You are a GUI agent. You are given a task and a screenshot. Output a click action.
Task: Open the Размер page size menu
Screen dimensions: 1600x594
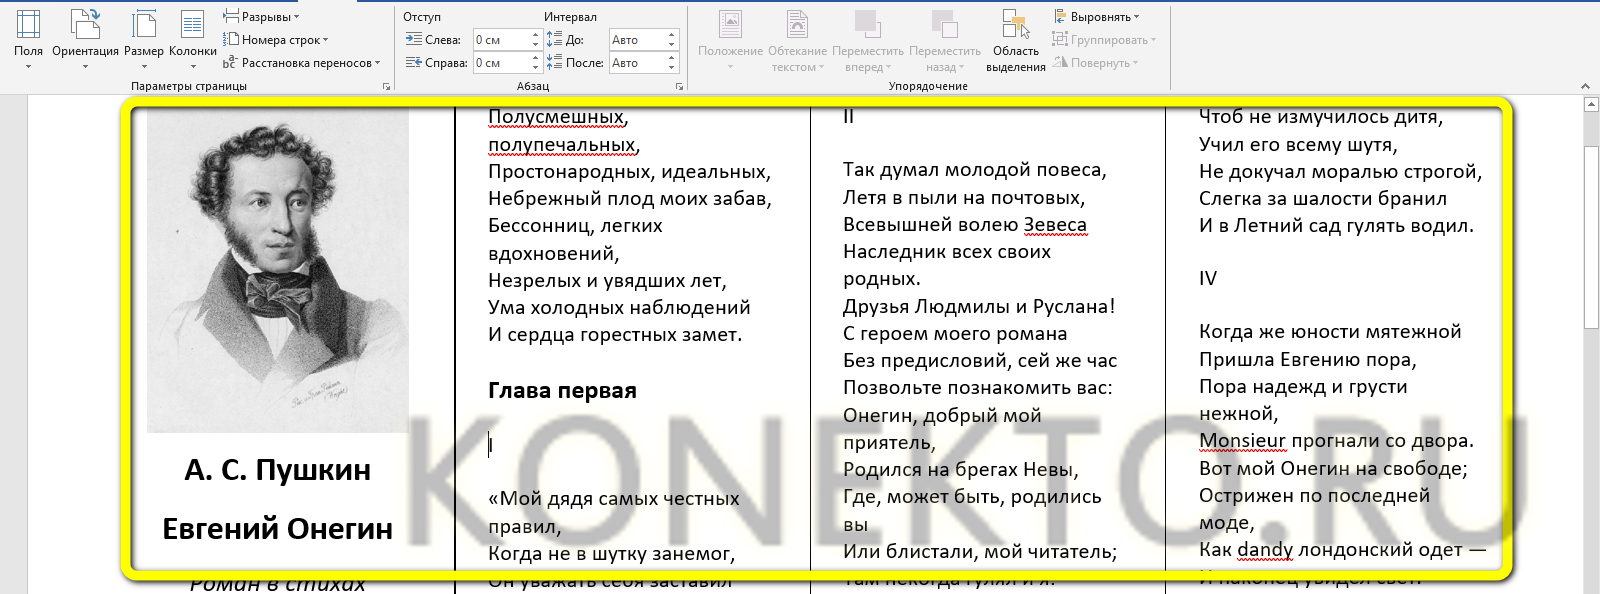coord(144,40)
